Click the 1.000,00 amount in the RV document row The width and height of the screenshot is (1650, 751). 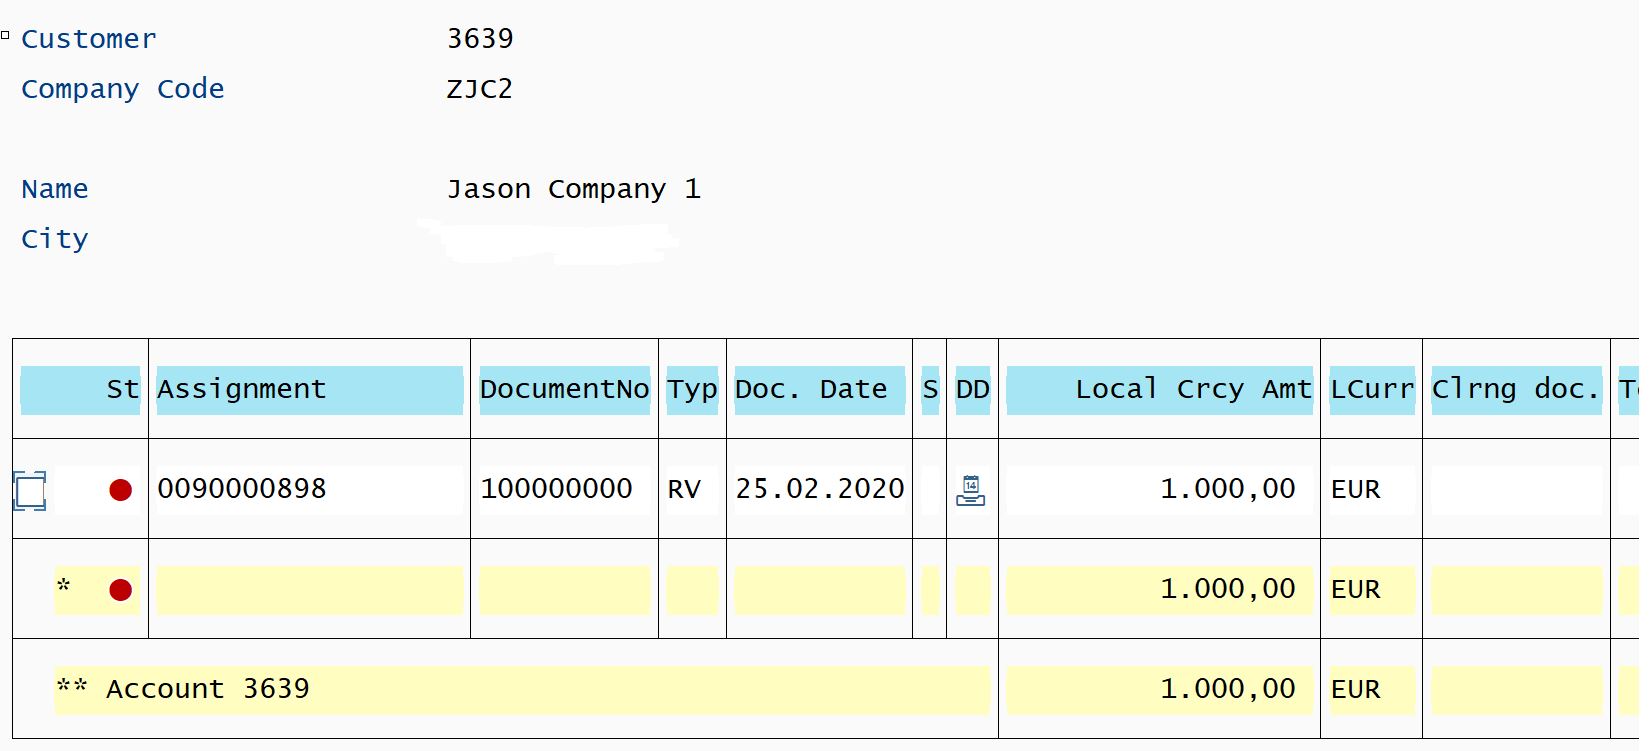pos(1228,489)
